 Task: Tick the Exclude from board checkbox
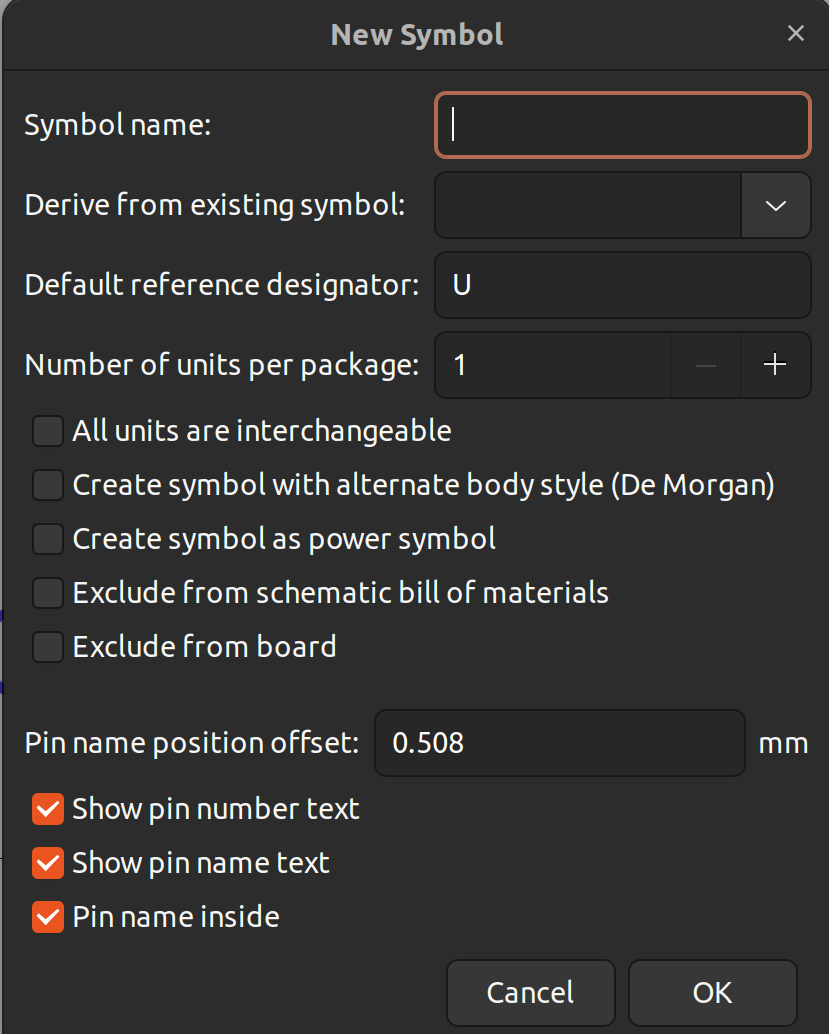[48, 647]
